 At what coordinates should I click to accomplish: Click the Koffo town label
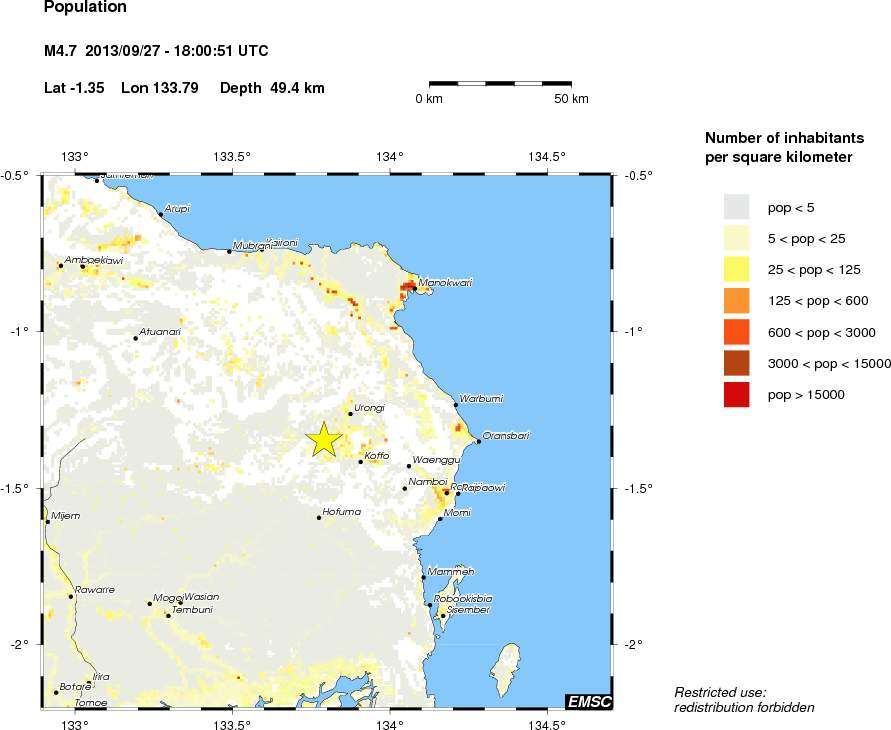pos(377,456)
